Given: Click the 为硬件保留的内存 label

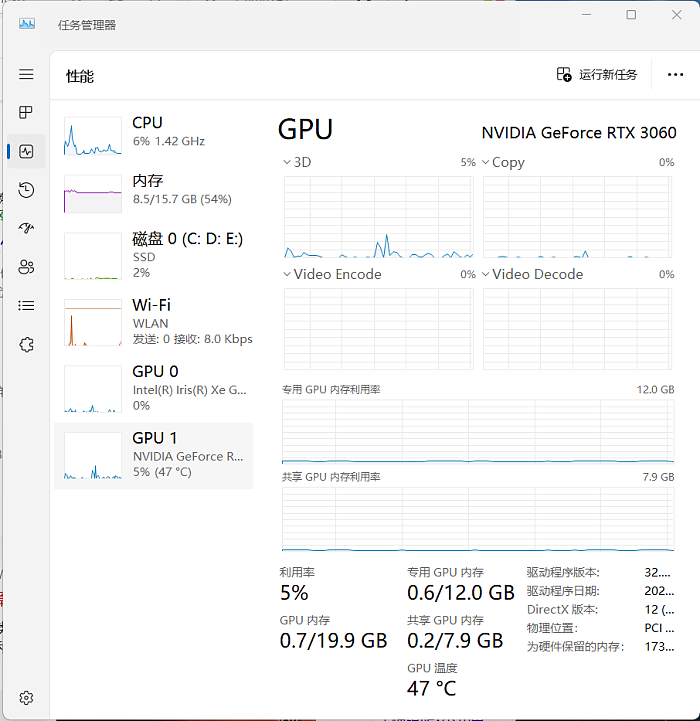Looking at the screenshot, I should click(x=576, y=647).
